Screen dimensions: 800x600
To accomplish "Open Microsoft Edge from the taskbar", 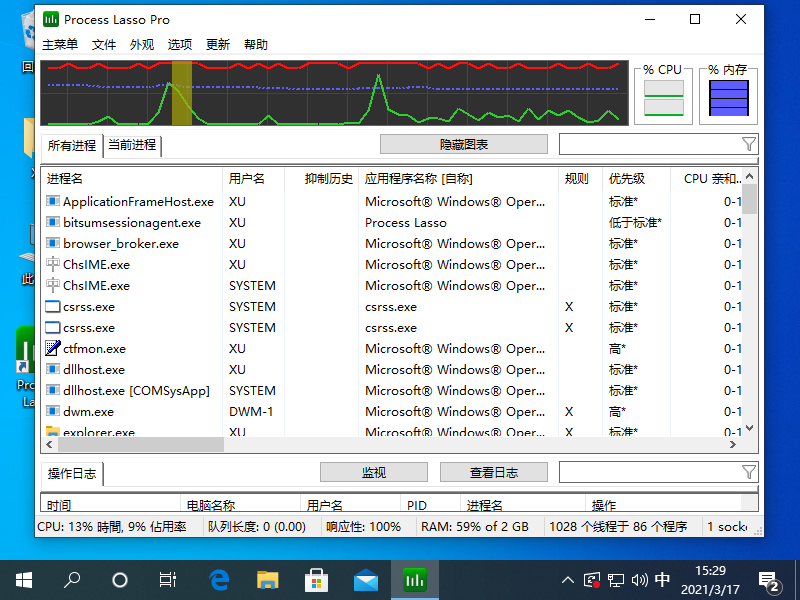I will point(219,579).
